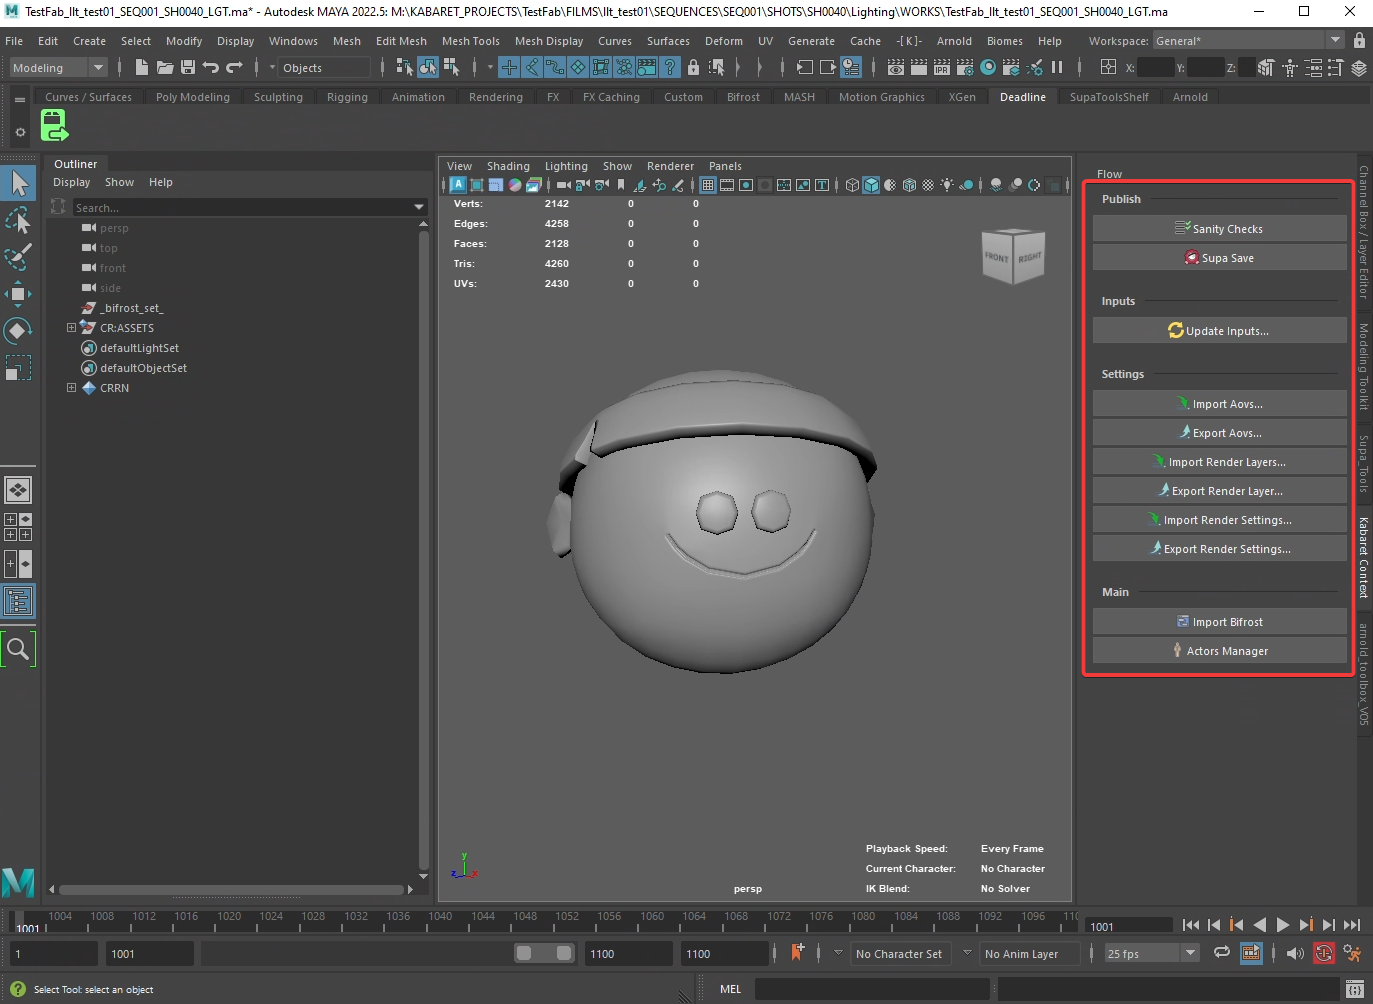Toggle the loop playback button
This screenshot has width=1373, height=1004.
point(1222,953)
